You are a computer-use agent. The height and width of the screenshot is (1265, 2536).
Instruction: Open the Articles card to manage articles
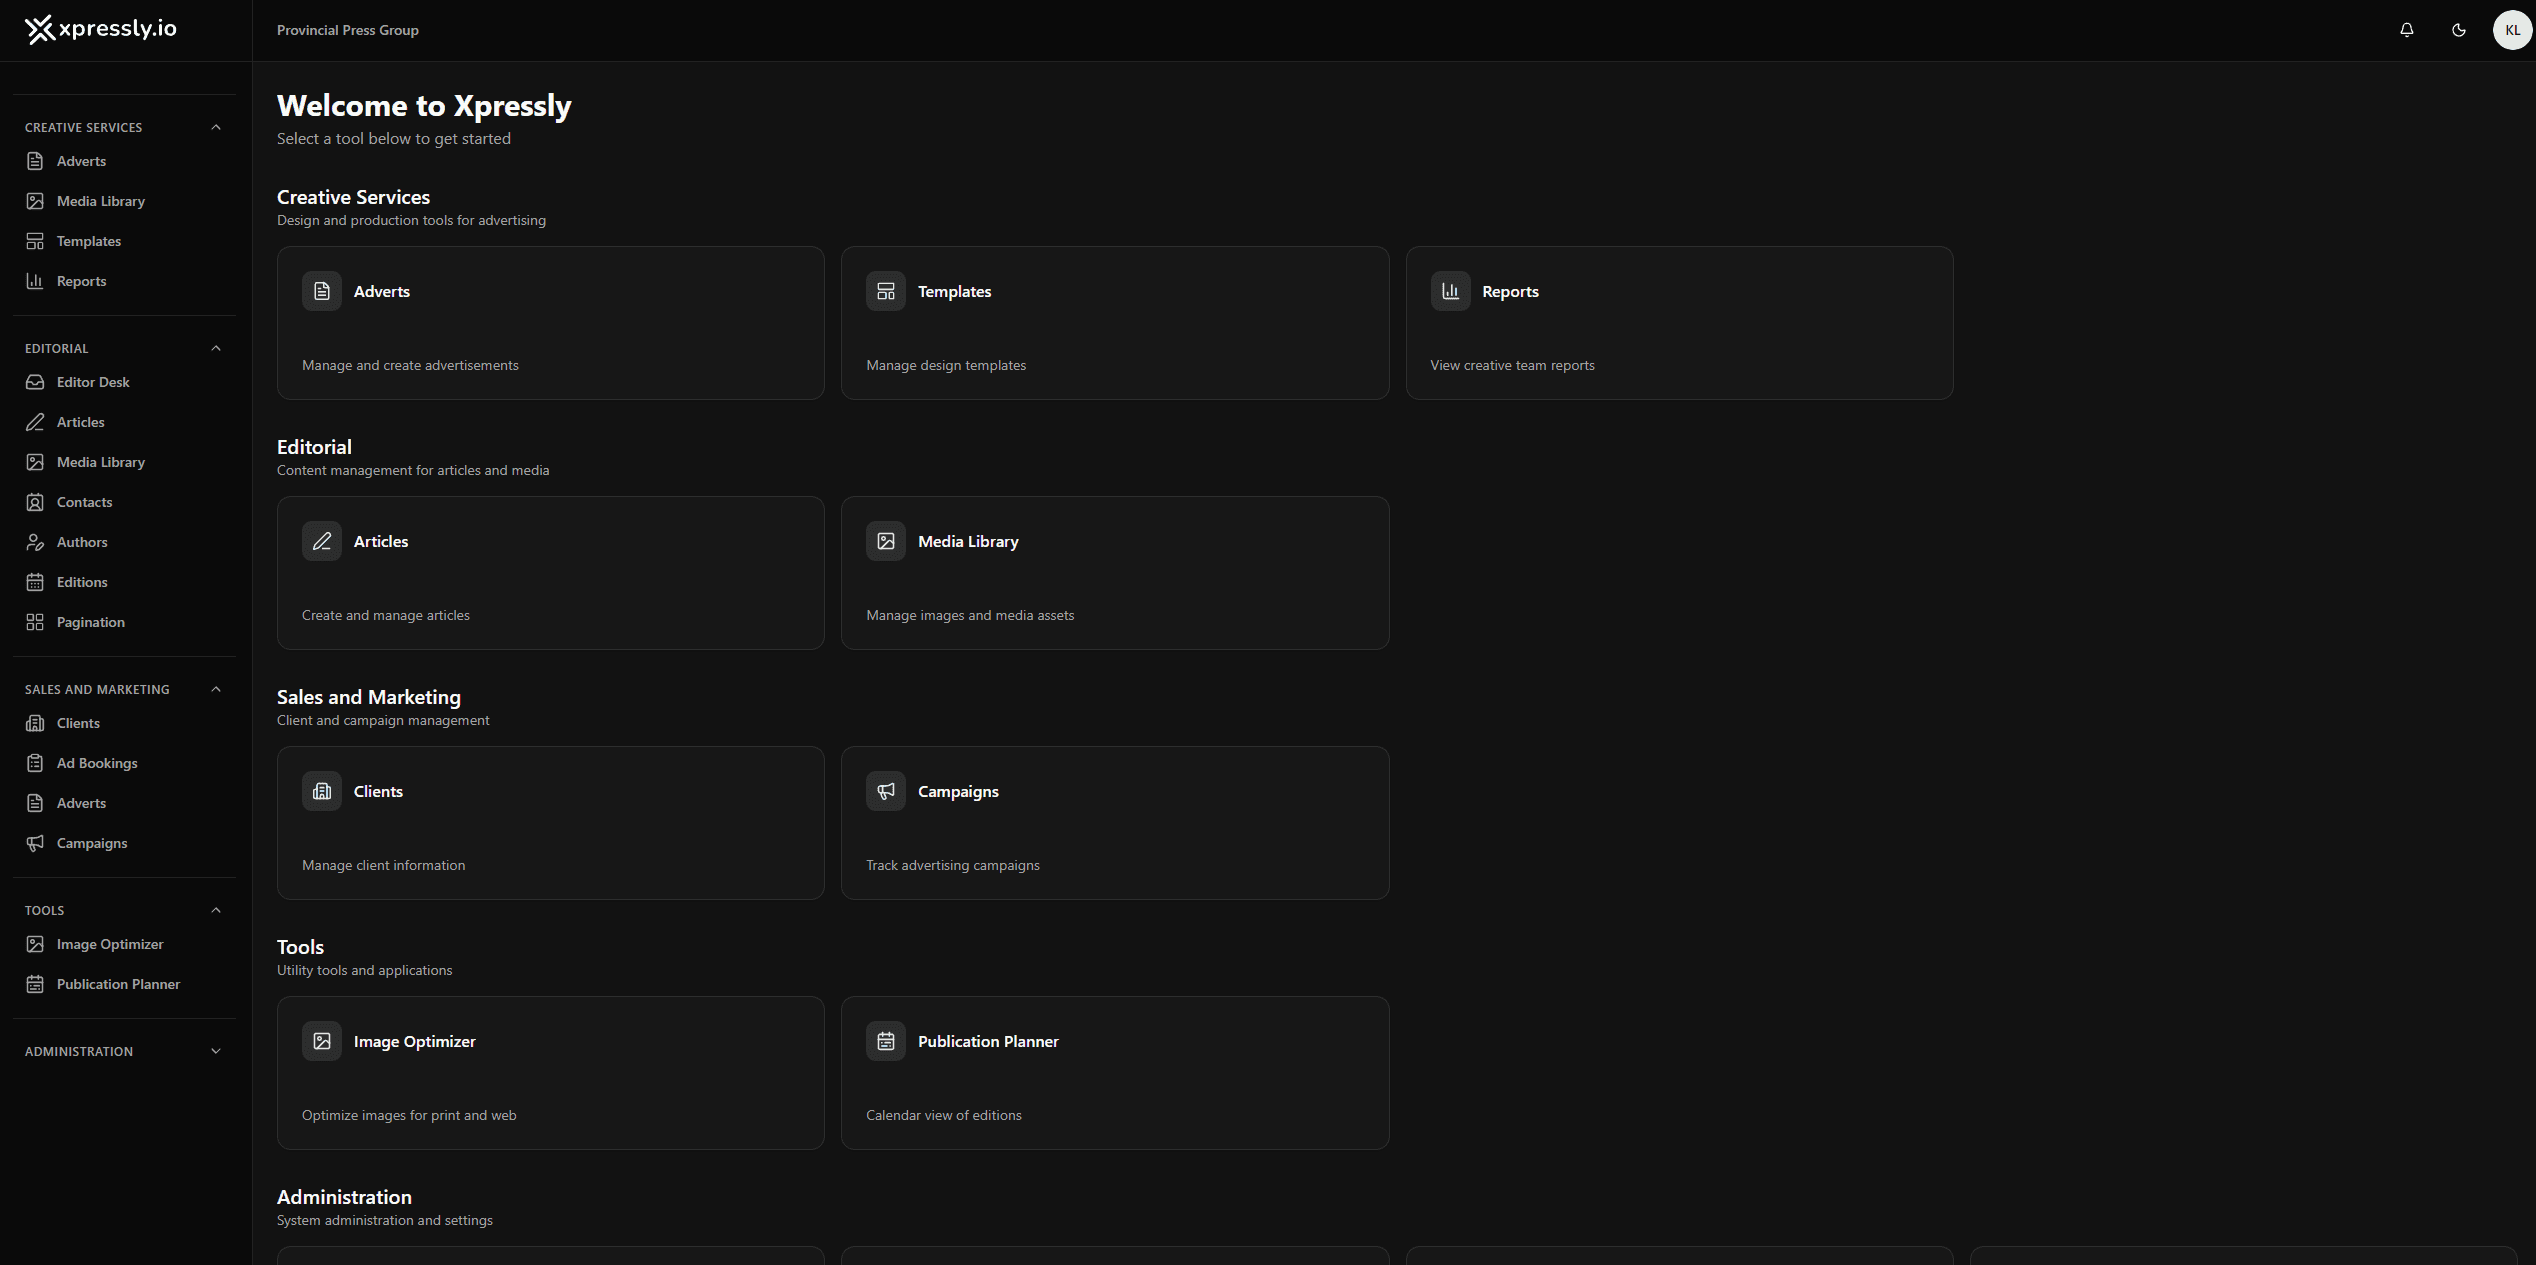point(550,573)
